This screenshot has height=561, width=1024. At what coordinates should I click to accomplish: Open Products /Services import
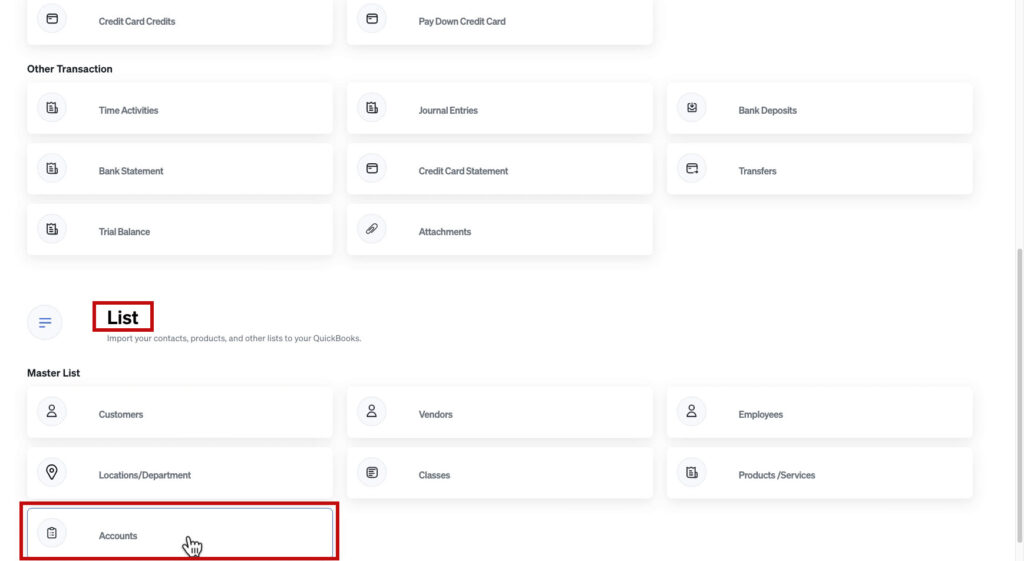820,475
